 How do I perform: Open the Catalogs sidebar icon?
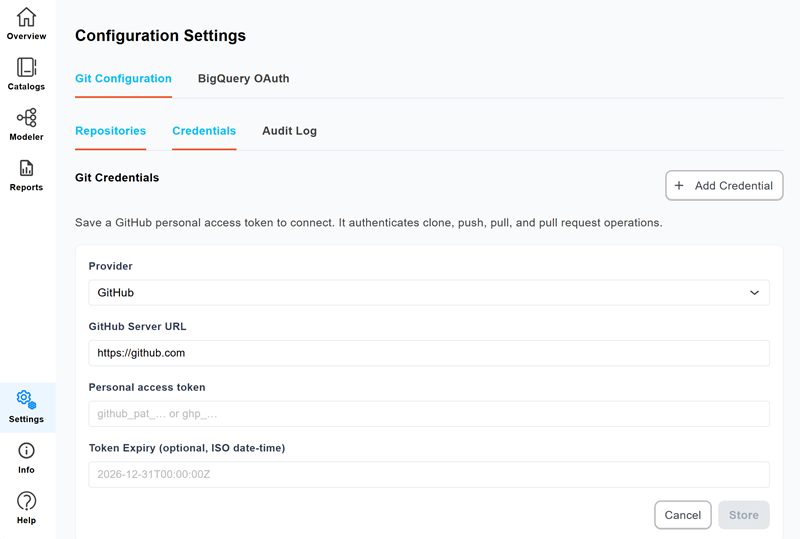(x=27, y=67)
